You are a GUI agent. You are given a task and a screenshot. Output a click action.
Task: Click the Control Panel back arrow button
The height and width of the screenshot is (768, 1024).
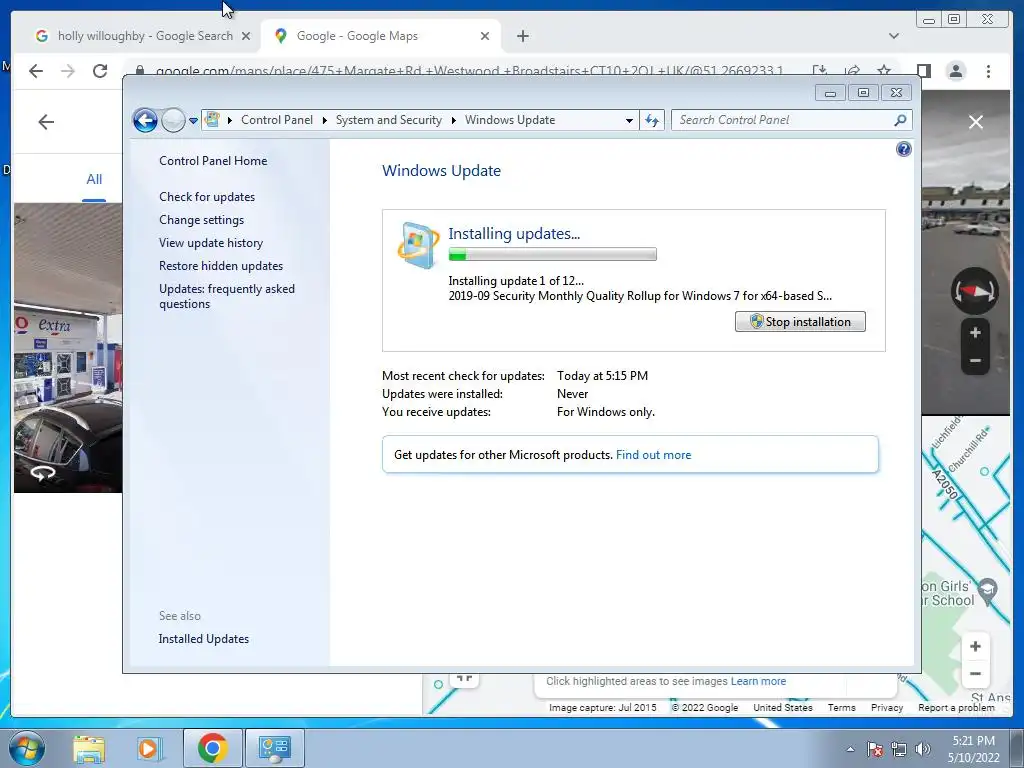pyautogui.click(x=145, y=120)
